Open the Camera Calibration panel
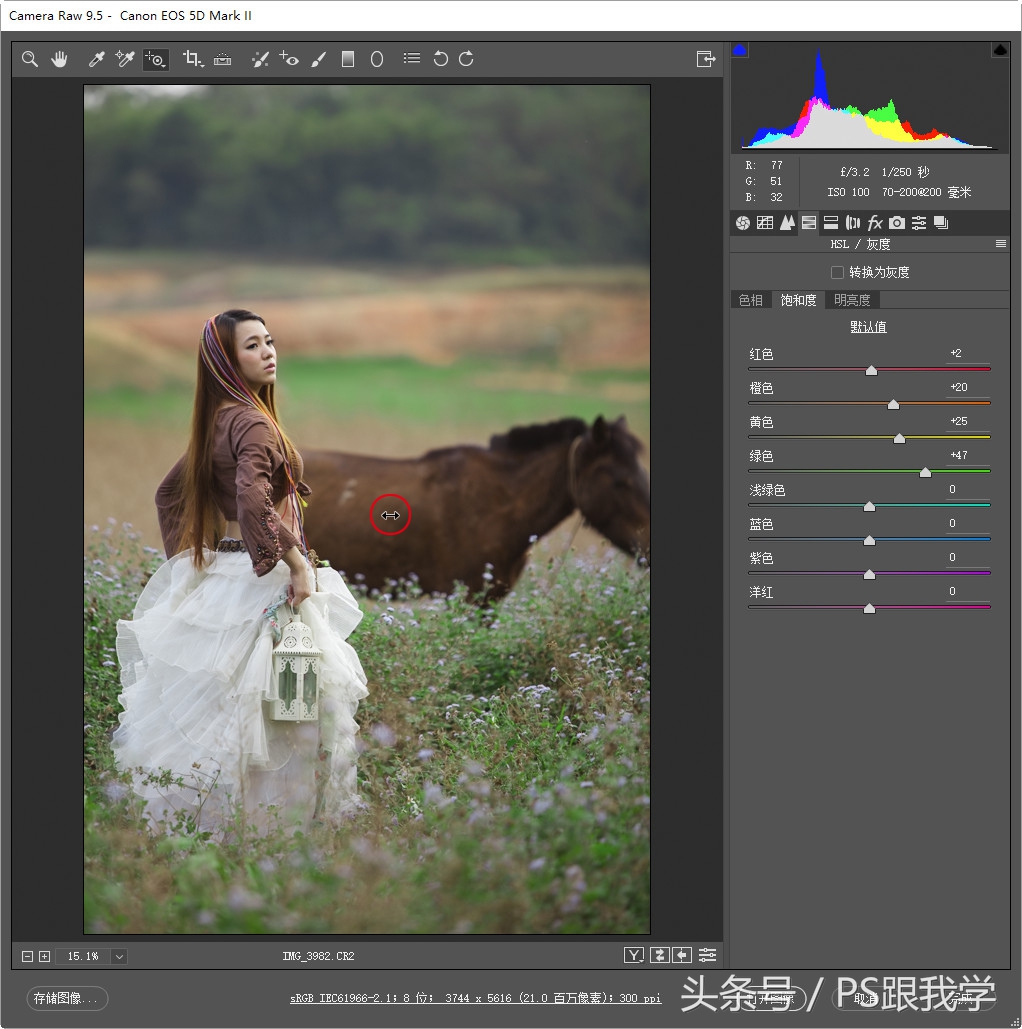1022x1029 pixels. click(x=896, y=222)
